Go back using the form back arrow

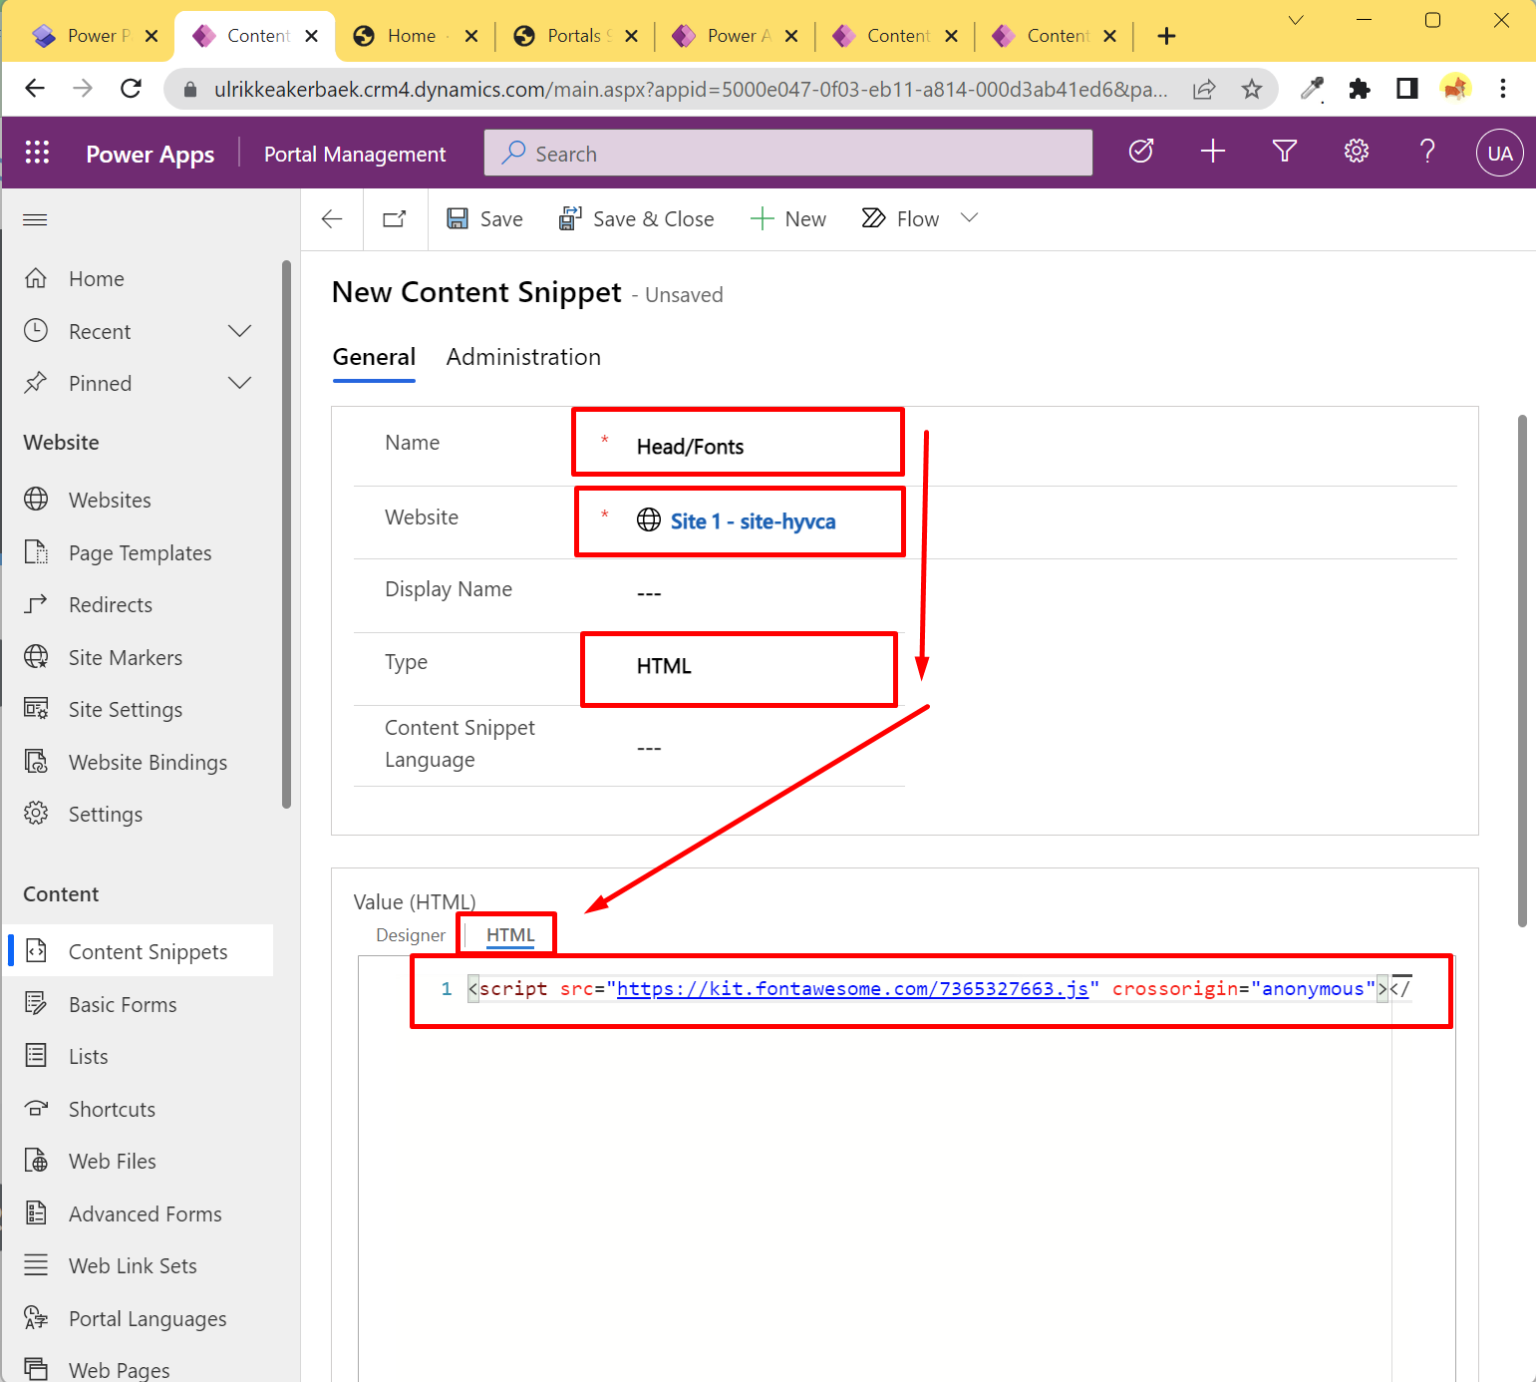click(332, 219)
